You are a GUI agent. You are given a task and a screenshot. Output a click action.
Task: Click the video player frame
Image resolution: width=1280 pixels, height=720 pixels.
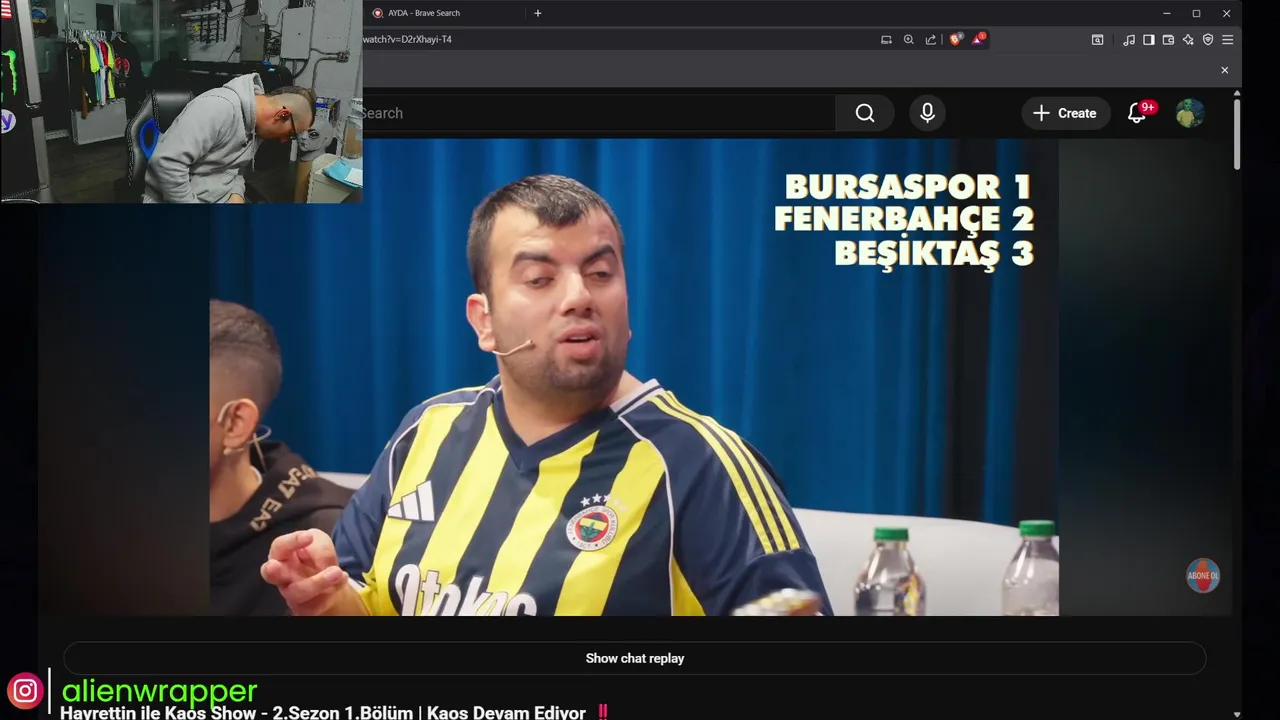click(634, 377)
